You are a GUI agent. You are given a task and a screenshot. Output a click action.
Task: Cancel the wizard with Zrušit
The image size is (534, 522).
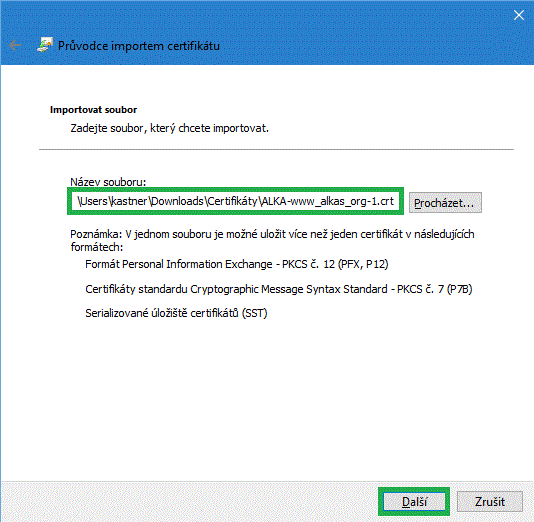489,502
